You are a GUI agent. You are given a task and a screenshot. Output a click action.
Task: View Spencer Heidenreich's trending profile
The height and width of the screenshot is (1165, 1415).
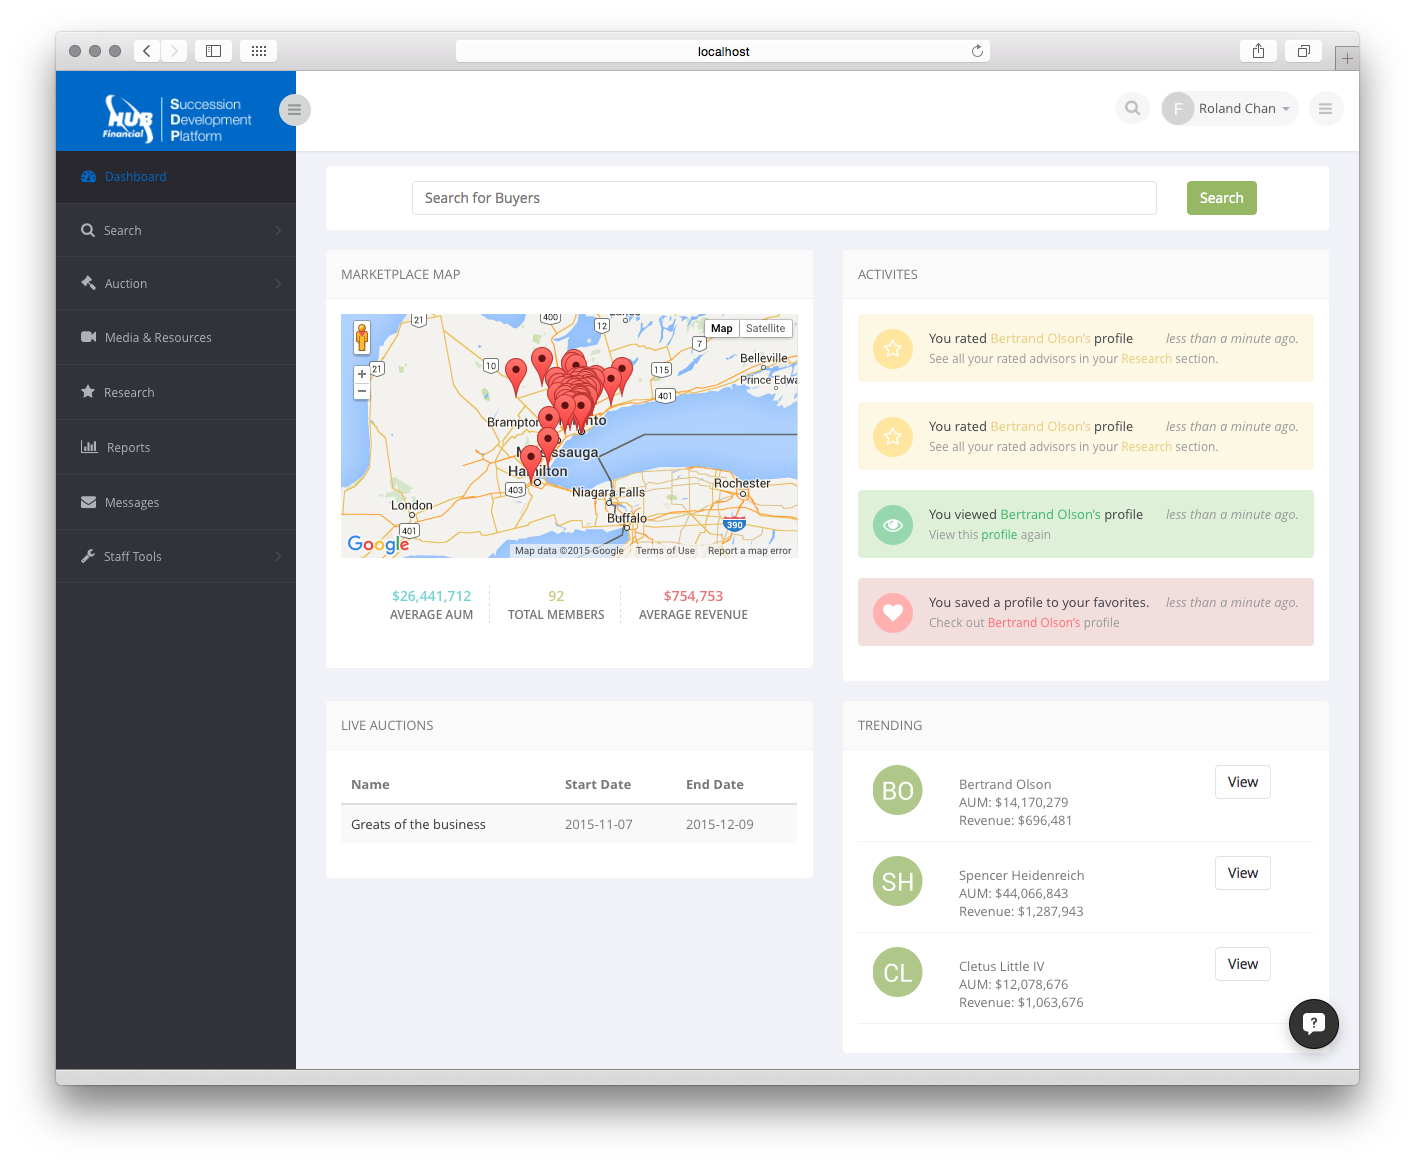click(1242, 873)
